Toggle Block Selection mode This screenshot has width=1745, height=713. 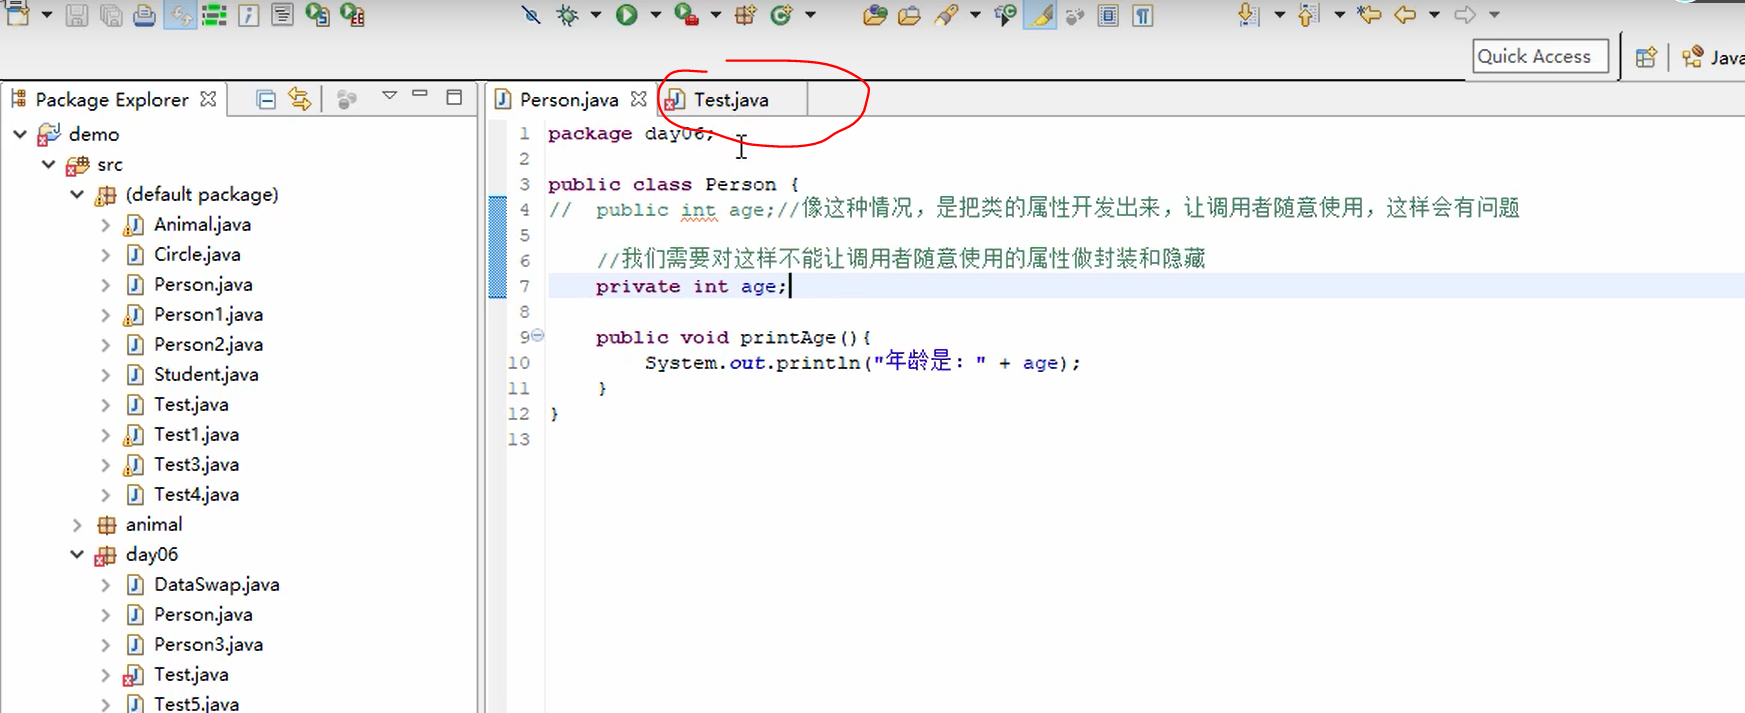[x=1108, y=14]
